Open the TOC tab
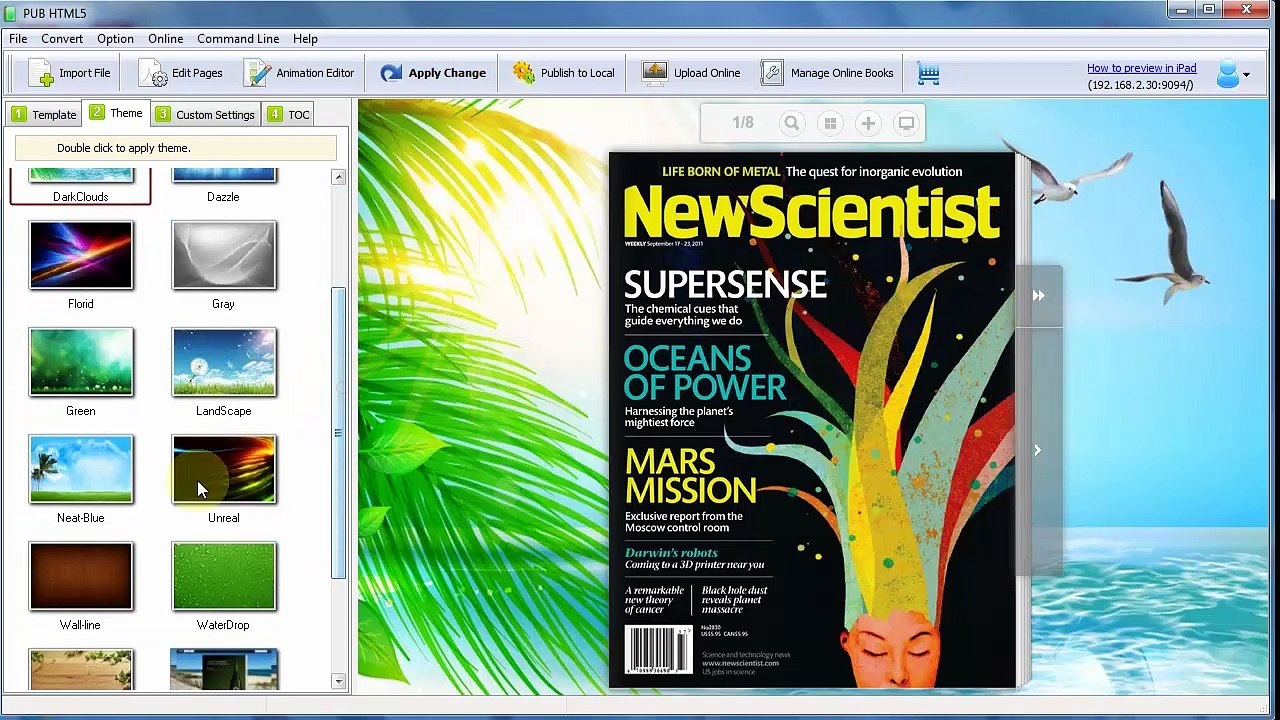The image size is (1280, 720). pos(289,114)
